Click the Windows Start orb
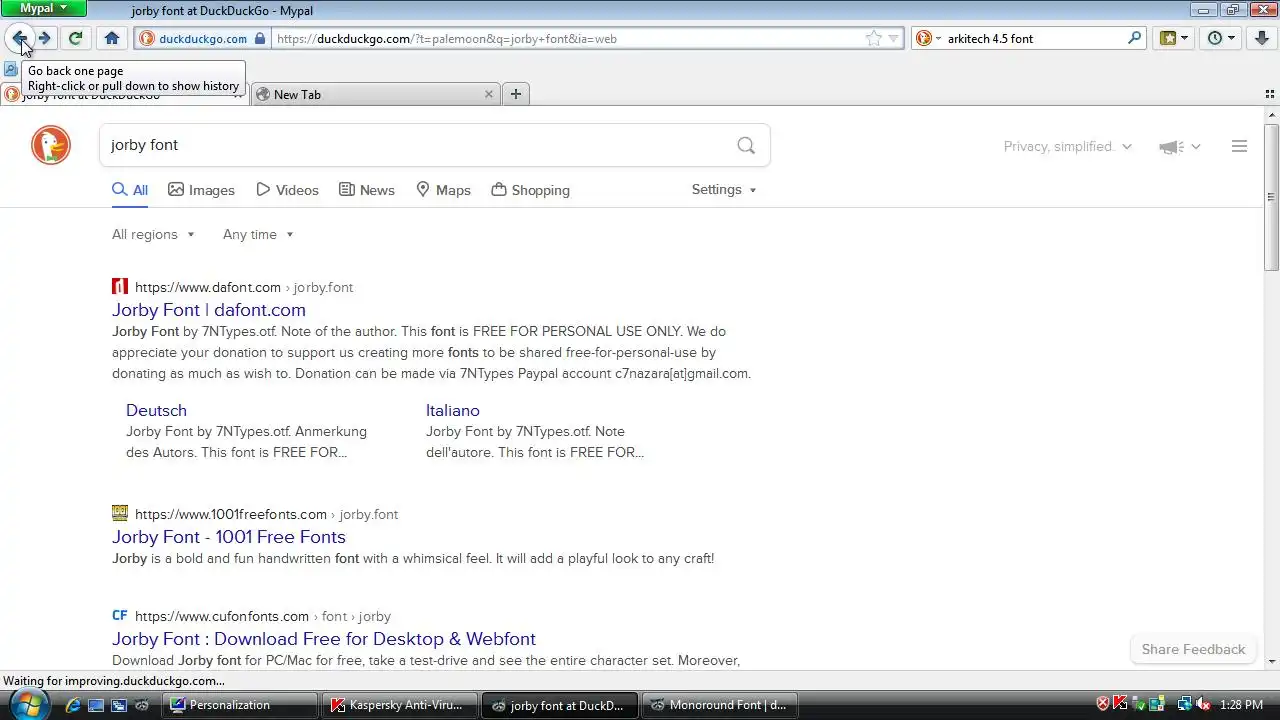 (27, 703)
